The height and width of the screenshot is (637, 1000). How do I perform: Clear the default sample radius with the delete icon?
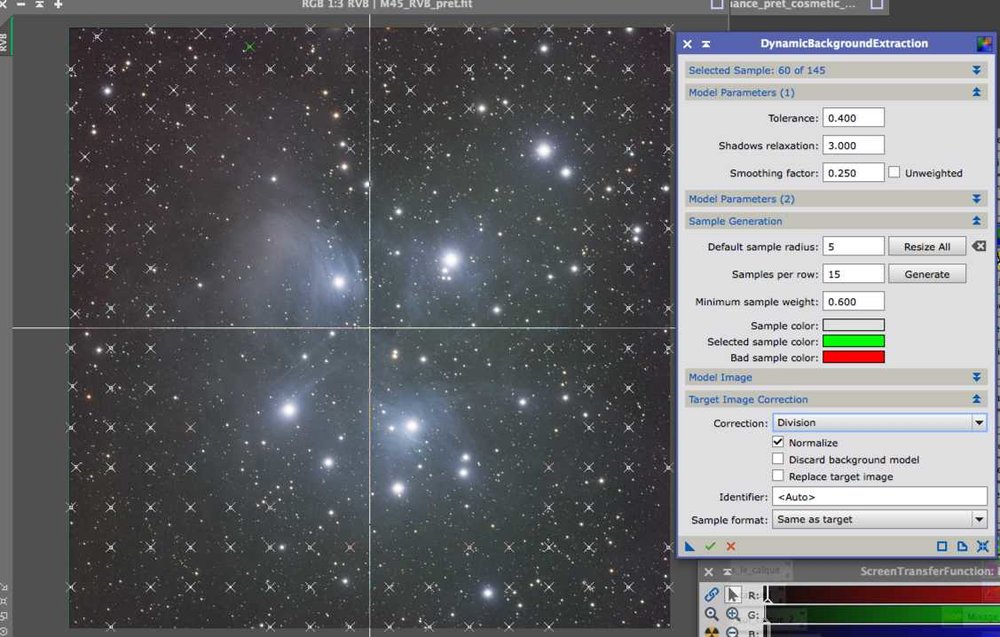pyautogui.click(x=979, y=246)
